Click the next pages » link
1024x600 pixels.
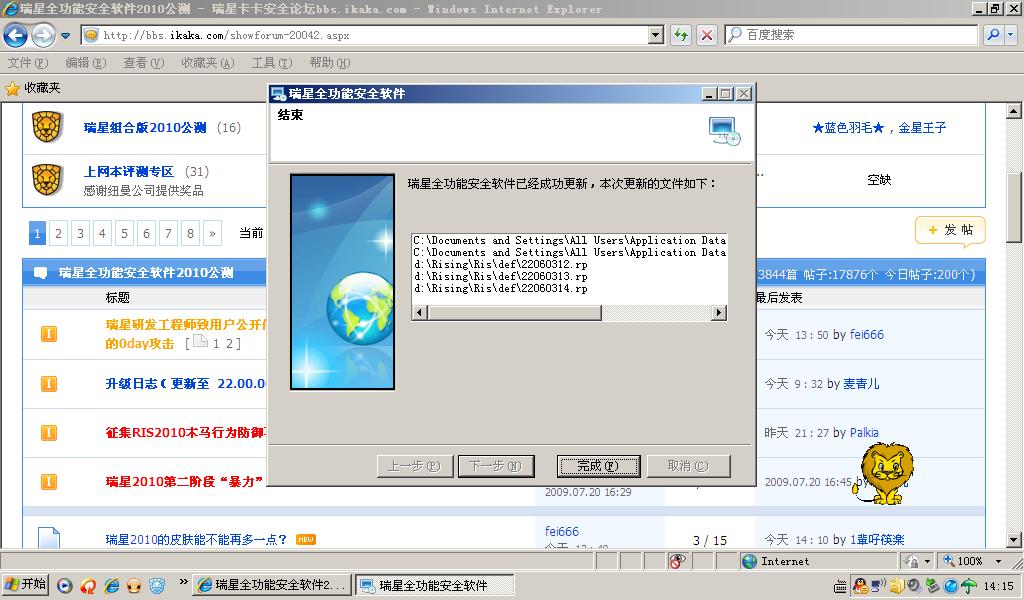coord(212,233)
